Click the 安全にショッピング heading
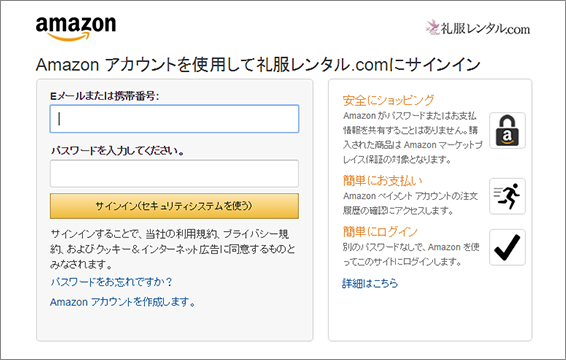The height and width of the screenshot is (360, 566). point(388,100)
